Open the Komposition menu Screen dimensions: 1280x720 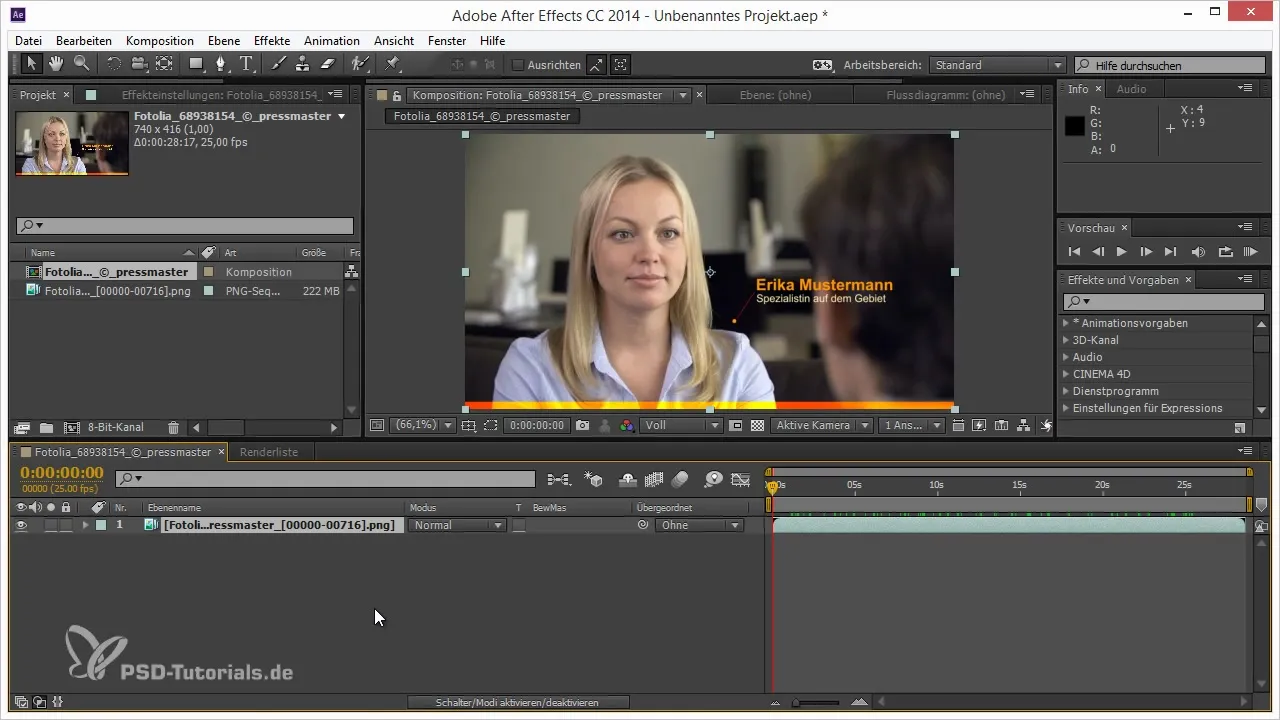pyautogui.click(x=160, y=41)
